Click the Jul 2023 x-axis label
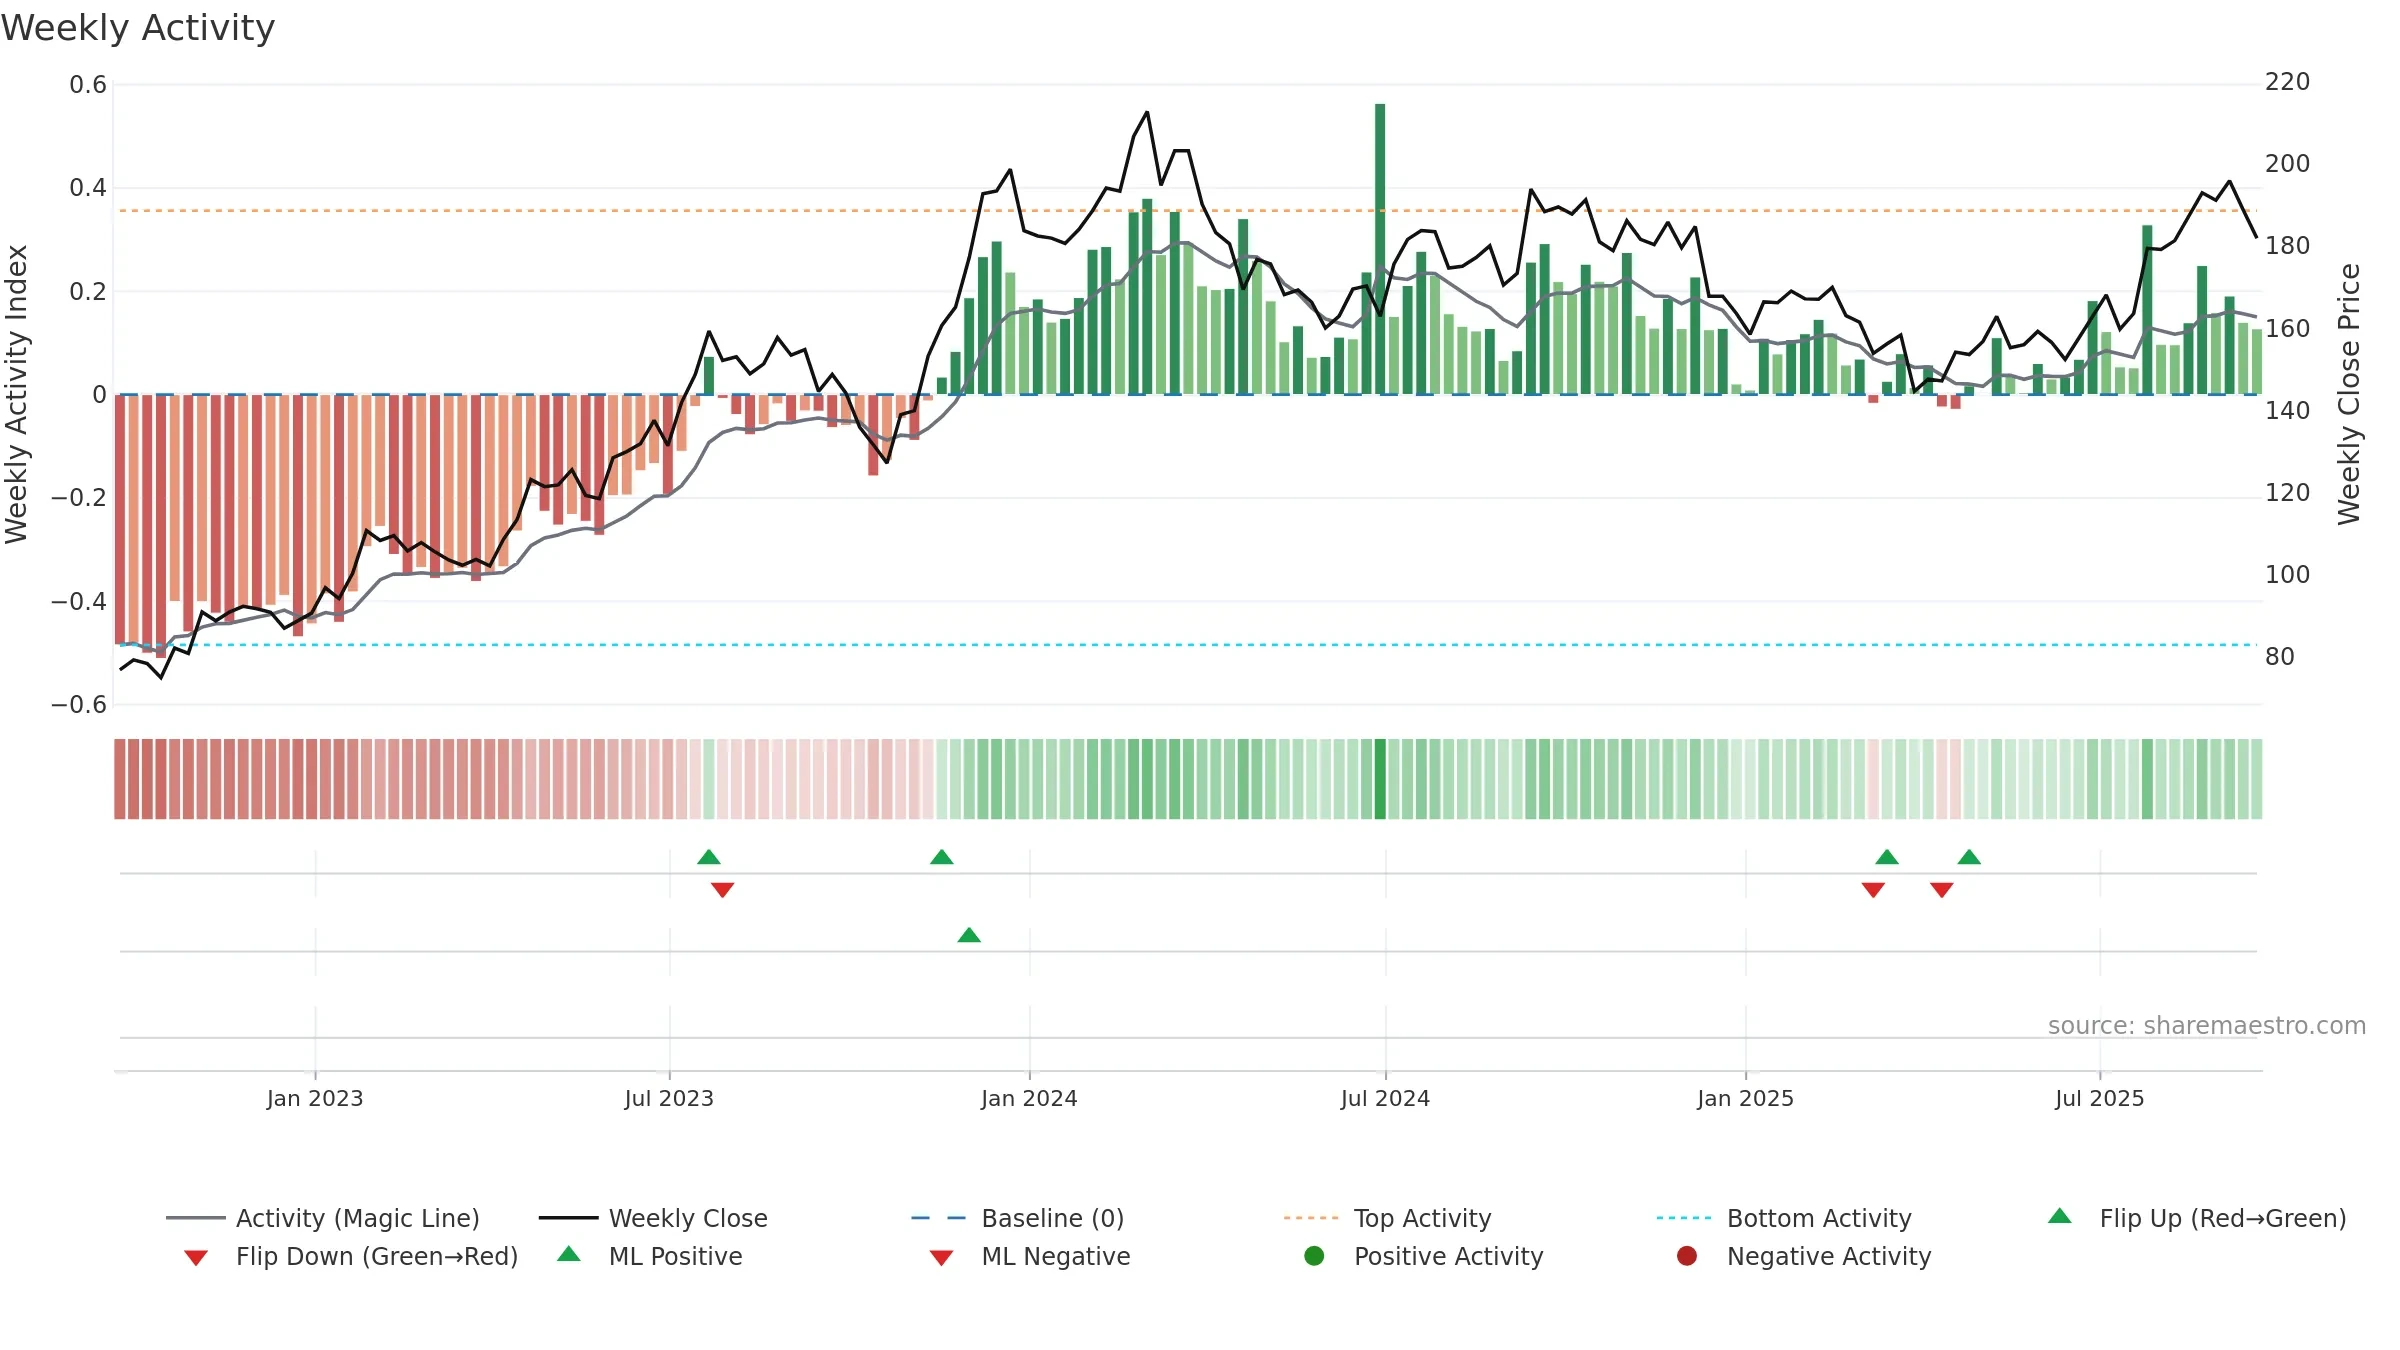 coord(669,1098)
